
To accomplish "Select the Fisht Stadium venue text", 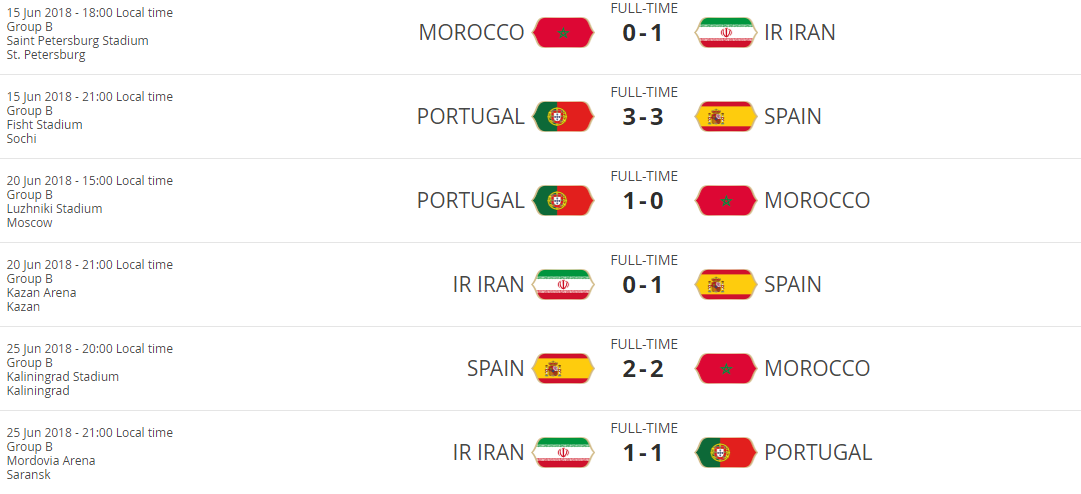I will (44, 125).
